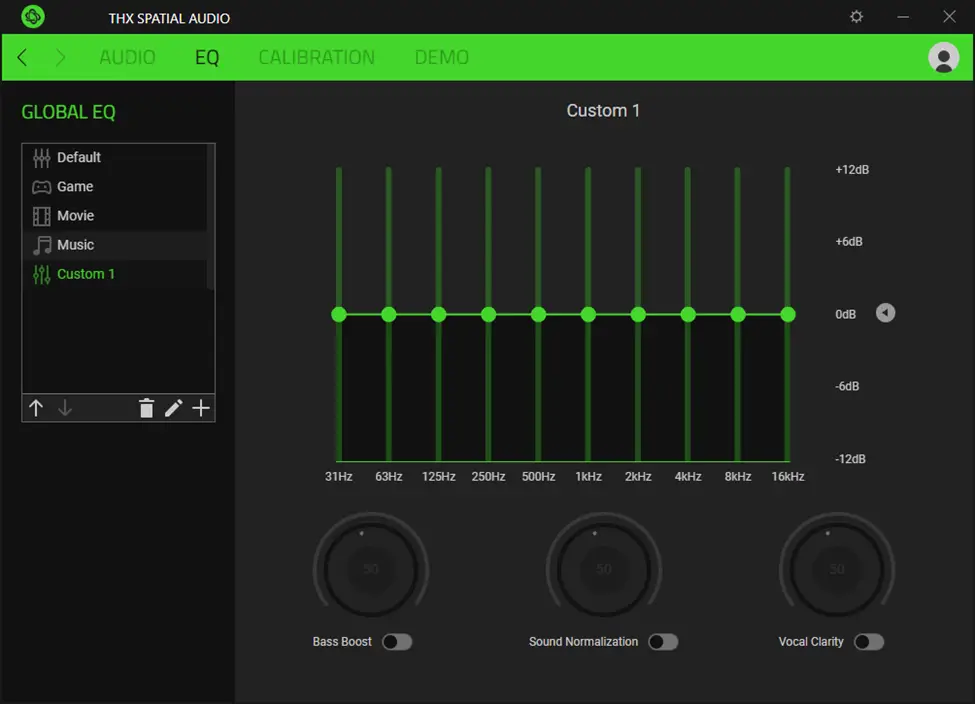This screenshot has height=704, width=975.
Task: Click the add new EQ preset icon
Action: pyautogui.click(x=200, y=408)
